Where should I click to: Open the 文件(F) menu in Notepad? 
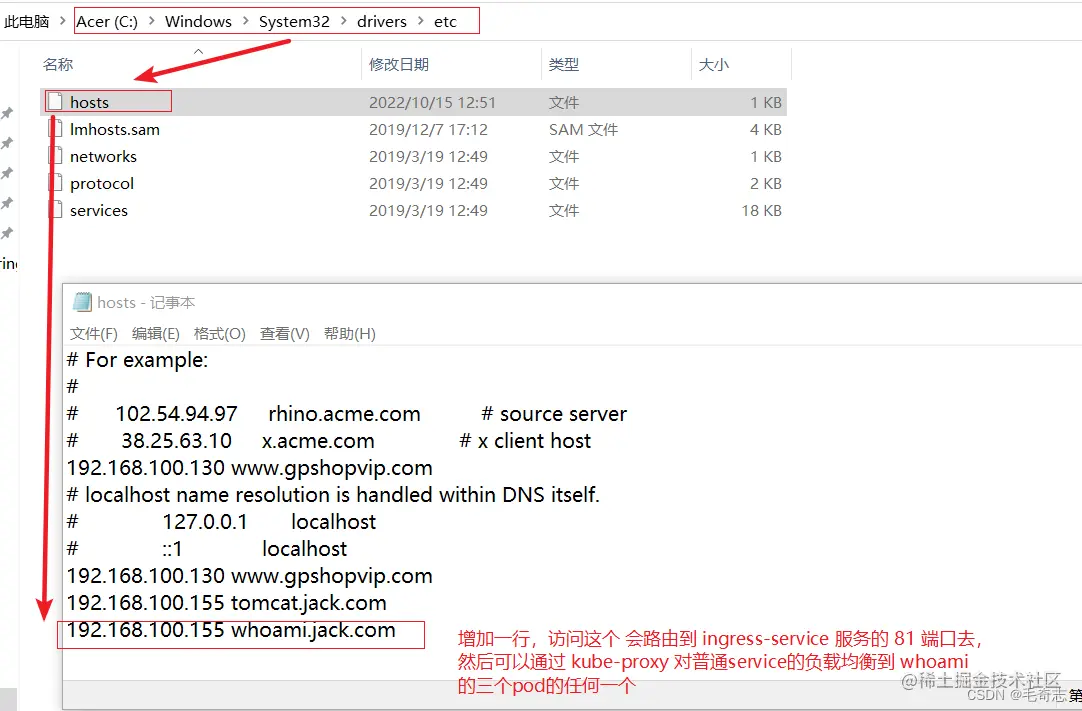(x=93, y=334)
